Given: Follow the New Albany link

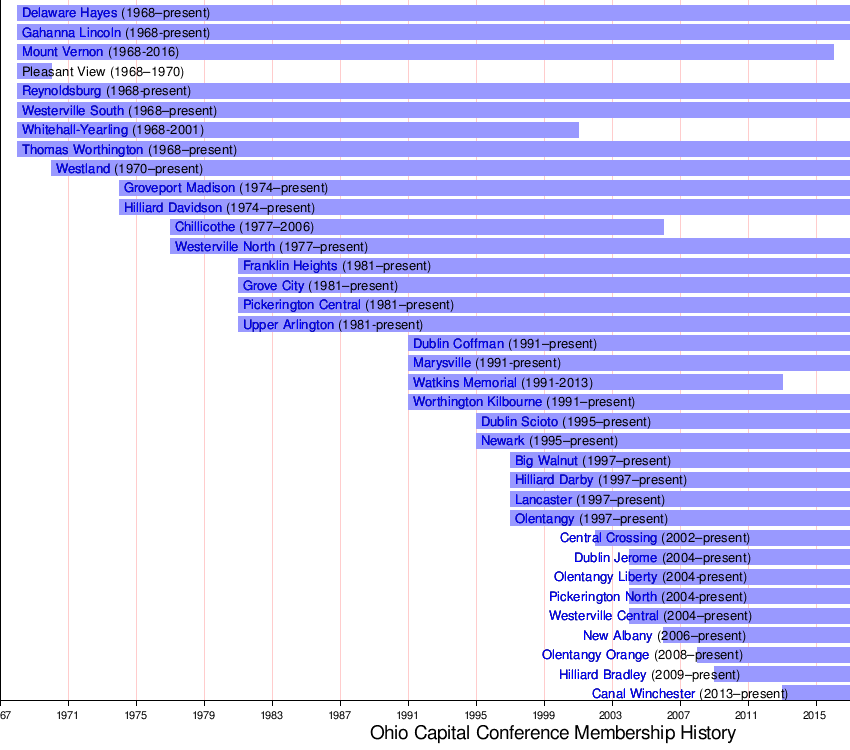Looking at the screenshot, I should coord(617,636).
